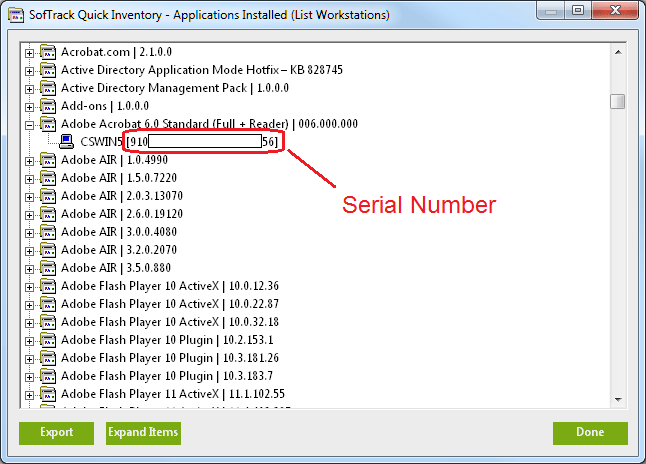Expand Adobe Flash Player 10 ActiveX 10.0.12.36
The height and width of the screenshot is (464, 646).
point(30,286)
